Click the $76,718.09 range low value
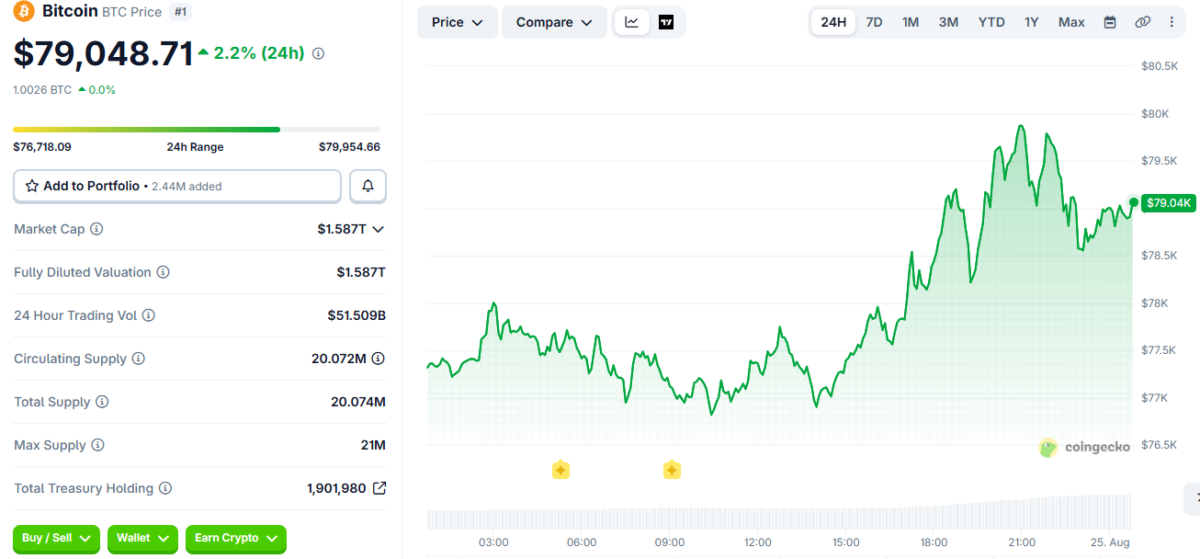The image size is (1200, 559). 42,147
